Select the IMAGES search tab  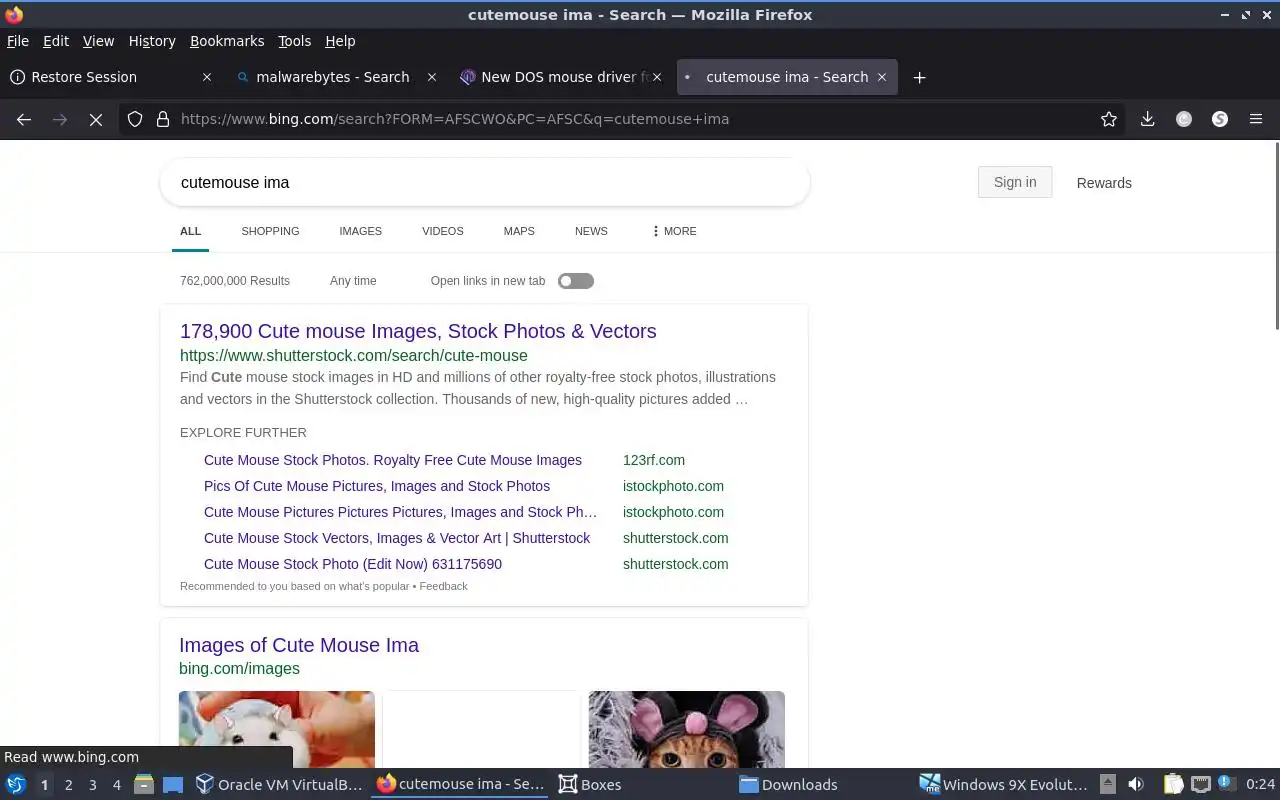point(360,231)
